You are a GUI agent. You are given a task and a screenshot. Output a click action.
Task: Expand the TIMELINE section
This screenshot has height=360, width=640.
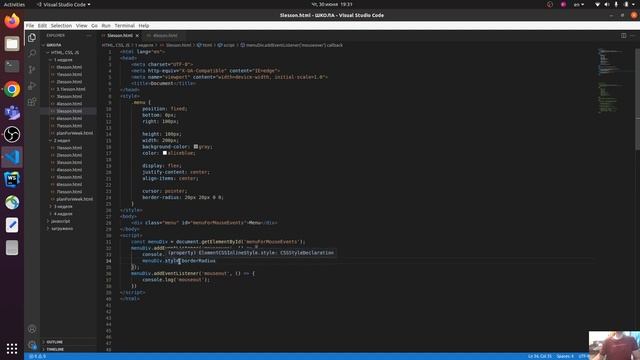pyautogui.click(x=53, y=349)
